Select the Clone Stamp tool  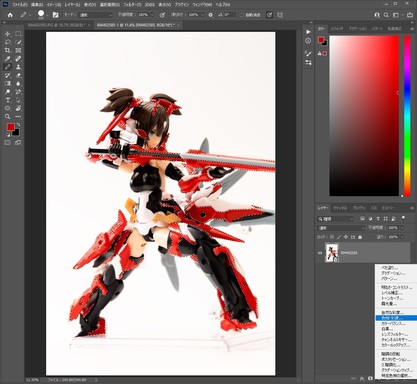coord(18,67)
